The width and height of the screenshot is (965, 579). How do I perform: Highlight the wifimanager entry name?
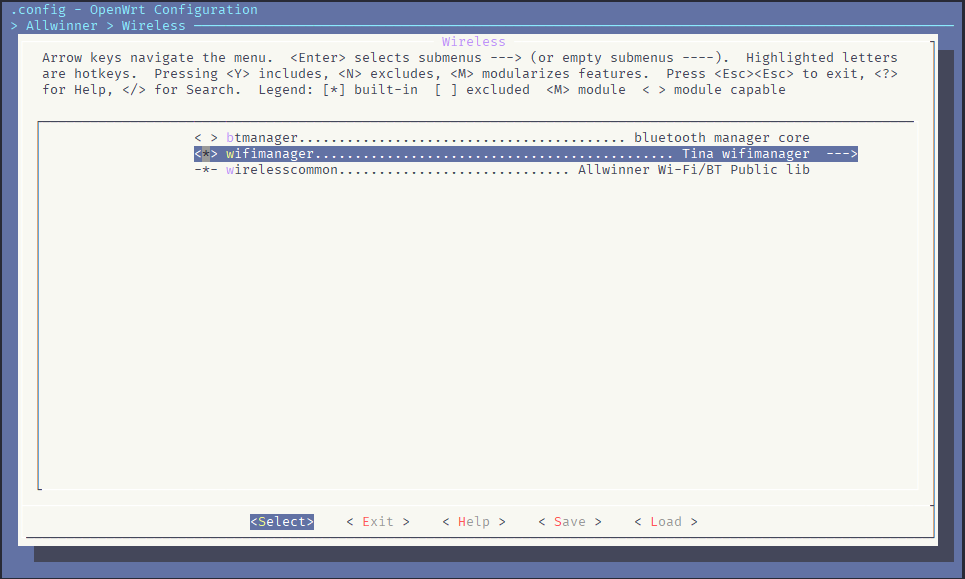coord(270,154)
